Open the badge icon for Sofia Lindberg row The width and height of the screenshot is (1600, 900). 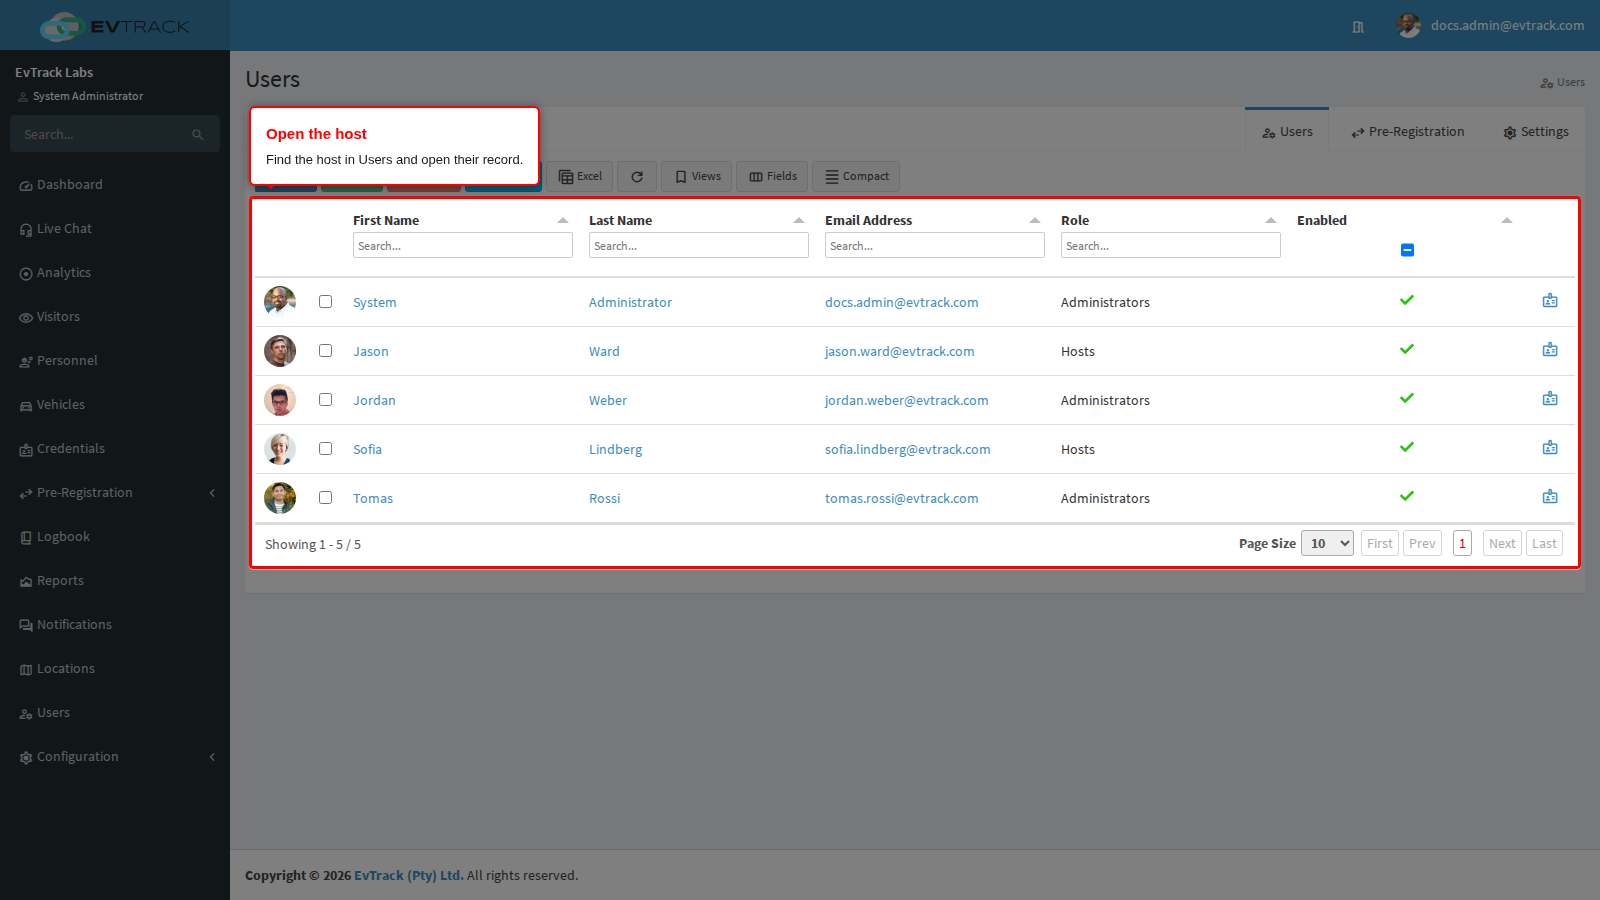(x=1550, y=448)
